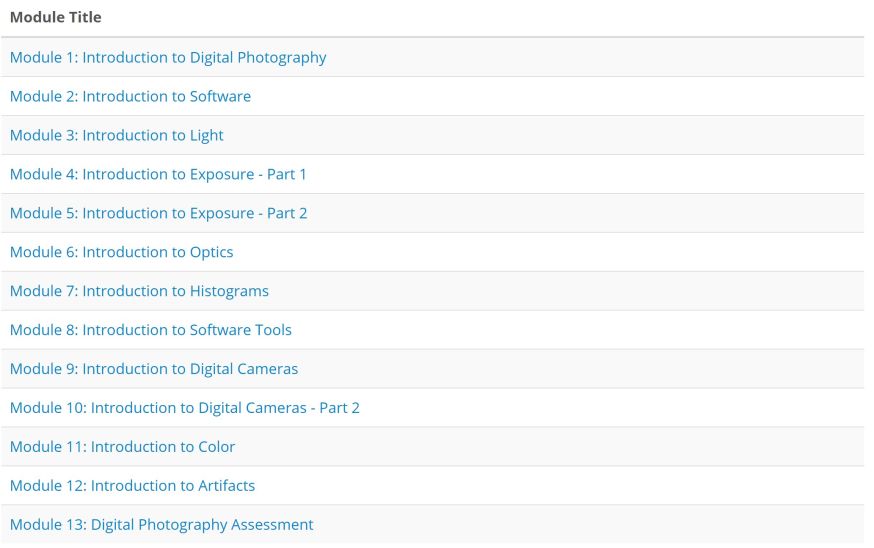Open Module 7: Introduction to Histograms
874x548 pixels.
tap(139, 292)
